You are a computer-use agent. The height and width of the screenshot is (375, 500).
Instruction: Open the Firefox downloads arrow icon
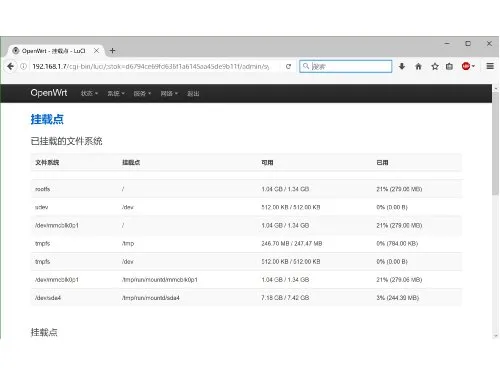[402, 66]
